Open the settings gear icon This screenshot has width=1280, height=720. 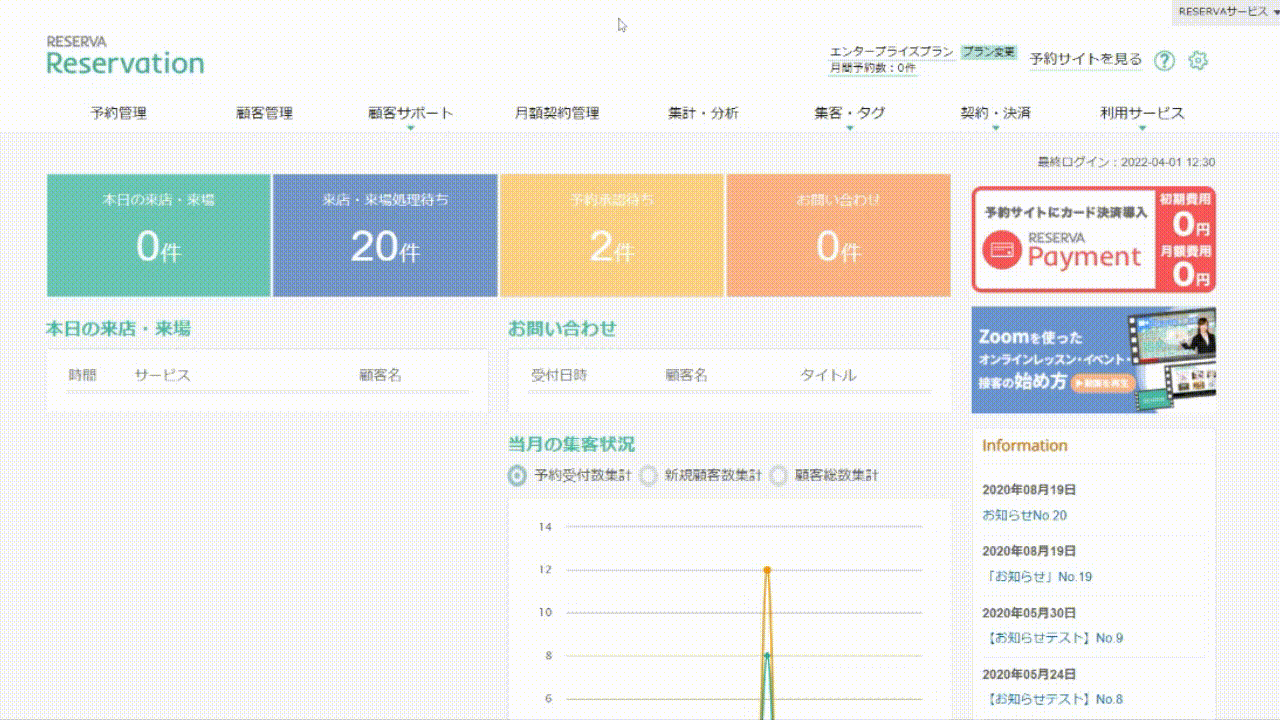[x=1198, y=61]
